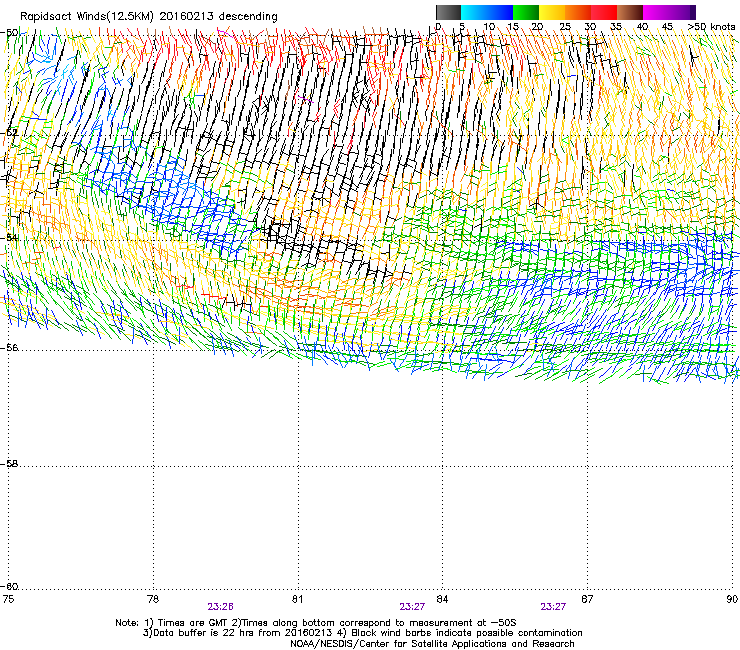This screenshot has width=740, height=650.
Task: Click the 'Times are GMT' note line
Action: click(x=316, y=623)
